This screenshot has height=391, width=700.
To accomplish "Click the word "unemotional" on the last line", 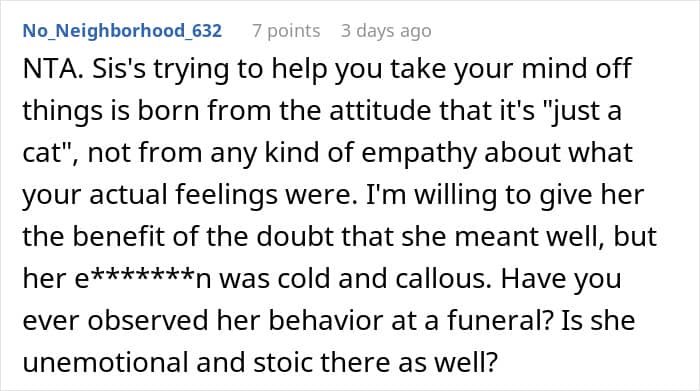I will point(105,362).
